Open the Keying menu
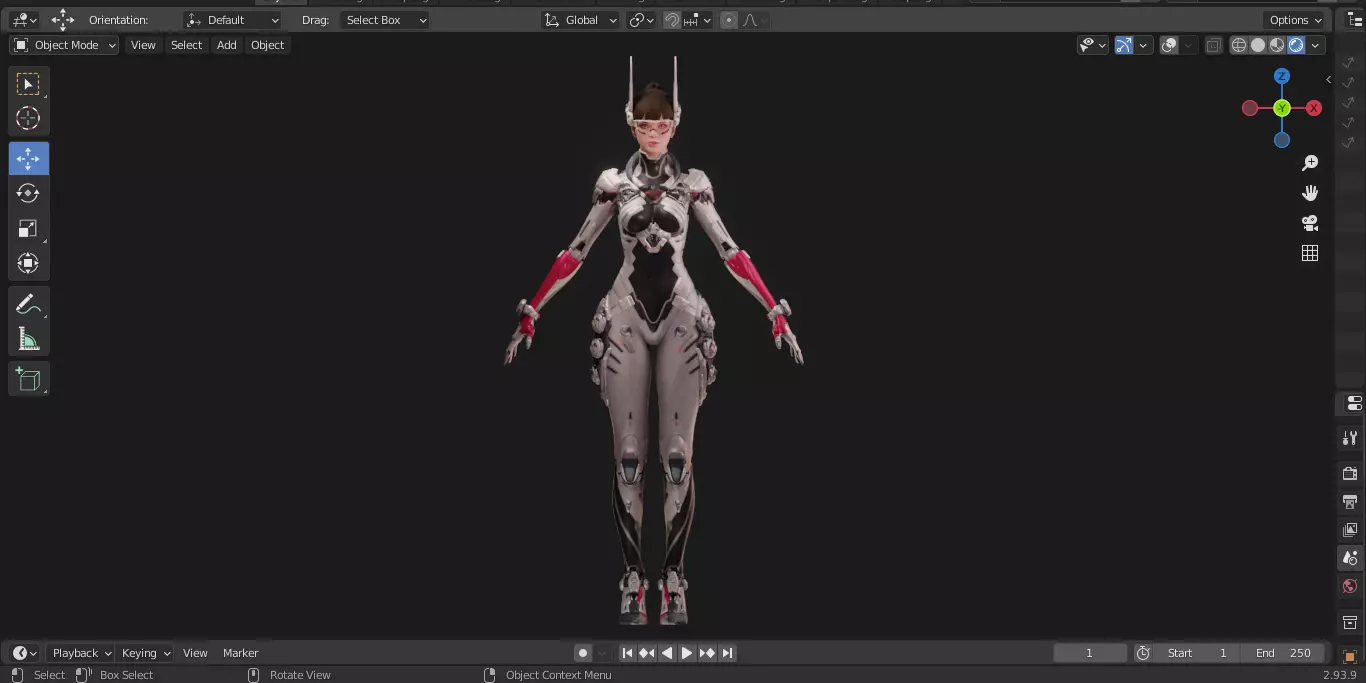 tap(145, 653)
